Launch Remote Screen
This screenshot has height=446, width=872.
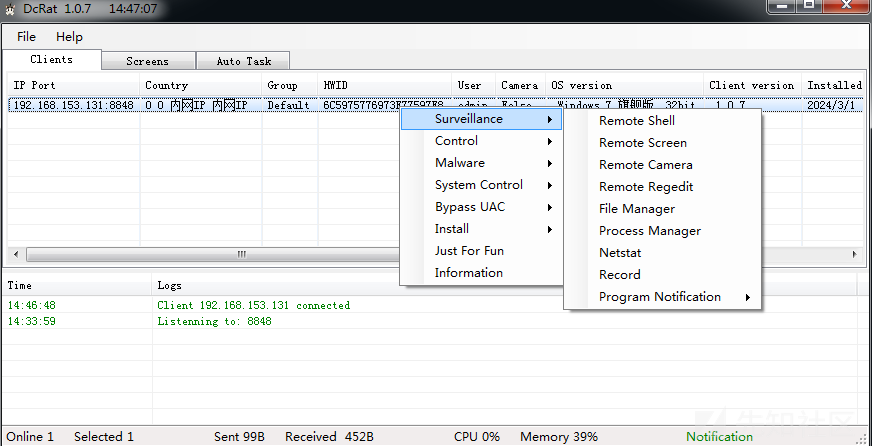point(662,143)
